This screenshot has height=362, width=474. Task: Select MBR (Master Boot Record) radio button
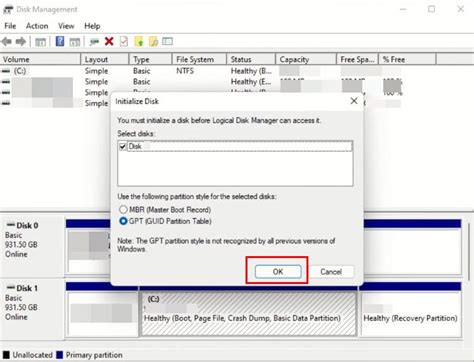123,209
